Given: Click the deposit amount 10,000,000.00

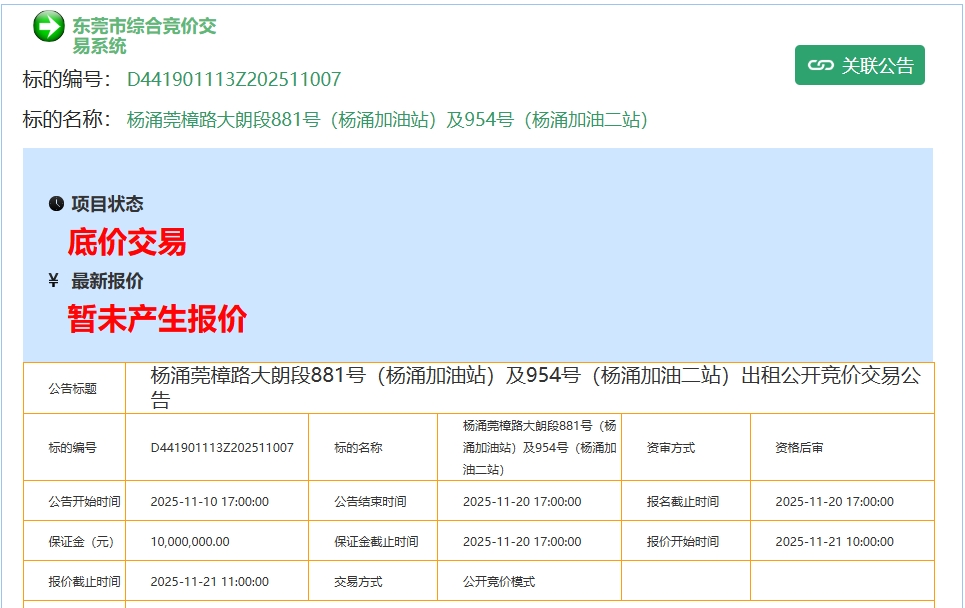Looking at the screenshot, I should (190, 542).
